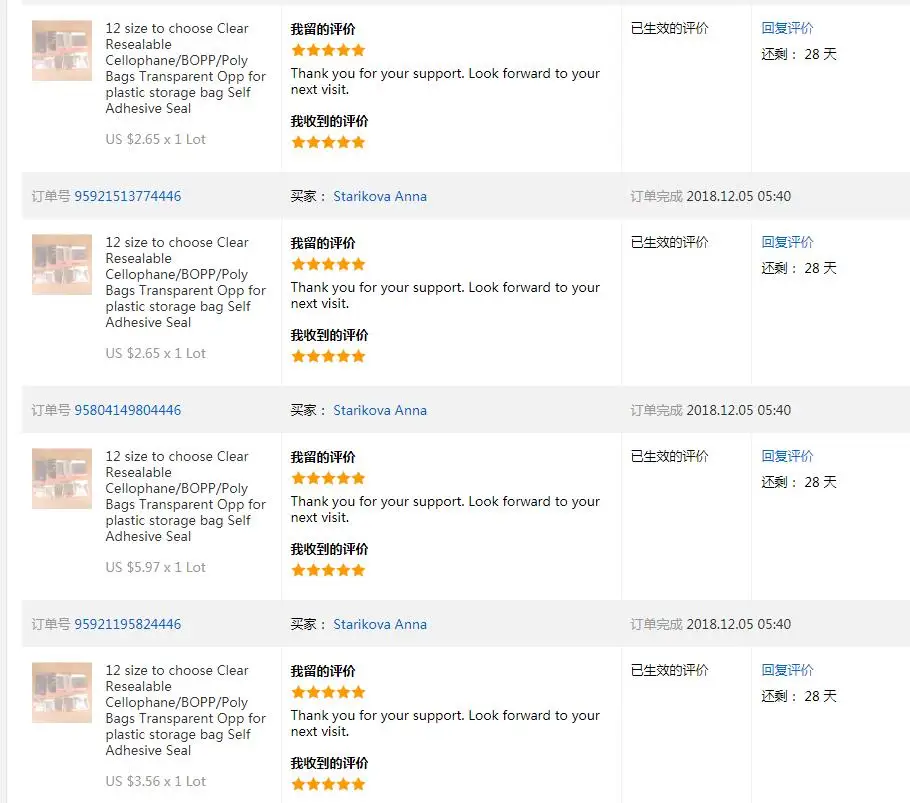Open product thumbnail of the first listed item
This screenshot has height=803, width=910.
(62, 50)
